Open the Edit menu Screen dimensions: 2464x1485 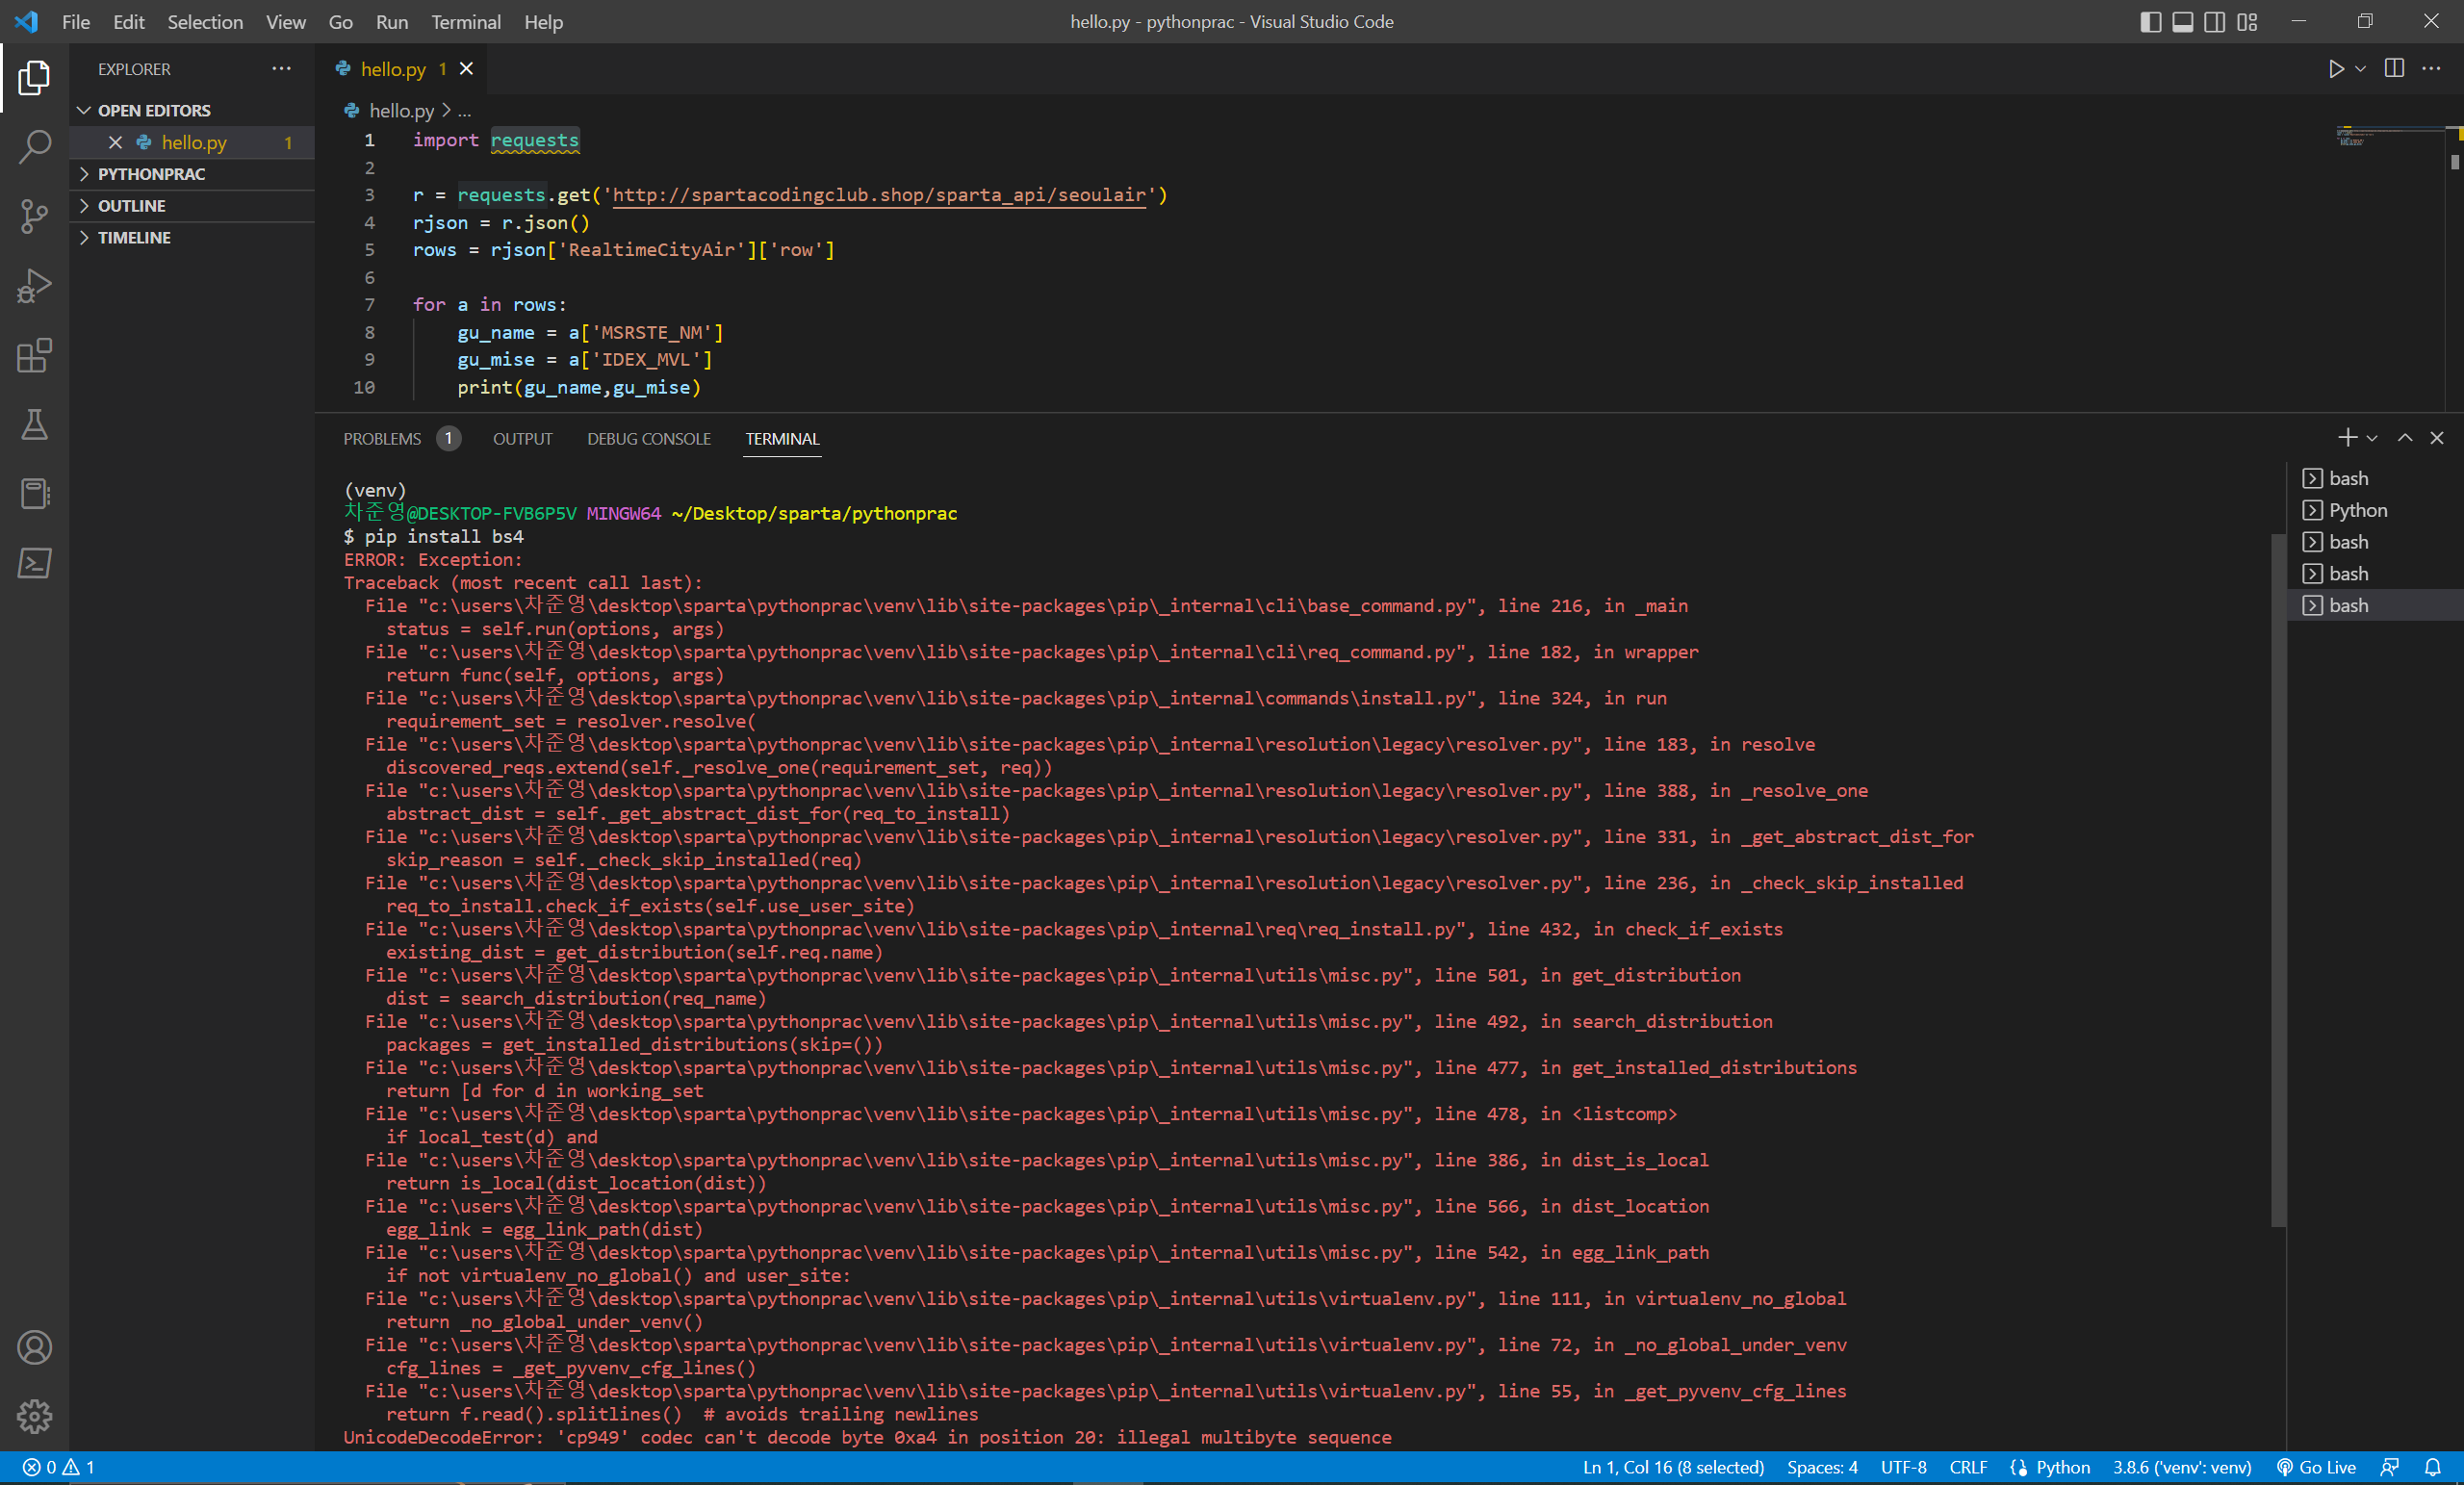click(x=129, y=22)
